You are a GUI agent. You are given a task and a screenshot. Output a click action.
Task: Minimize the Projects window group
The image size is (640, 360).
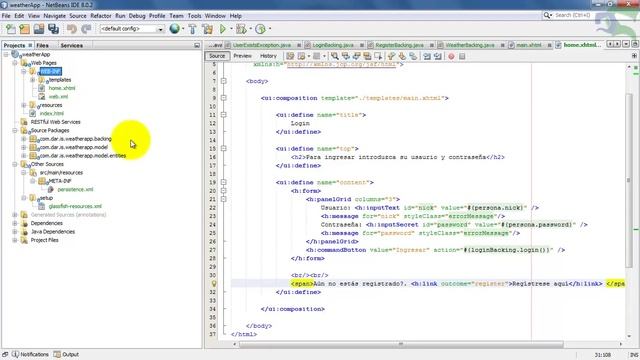[197, 45]
